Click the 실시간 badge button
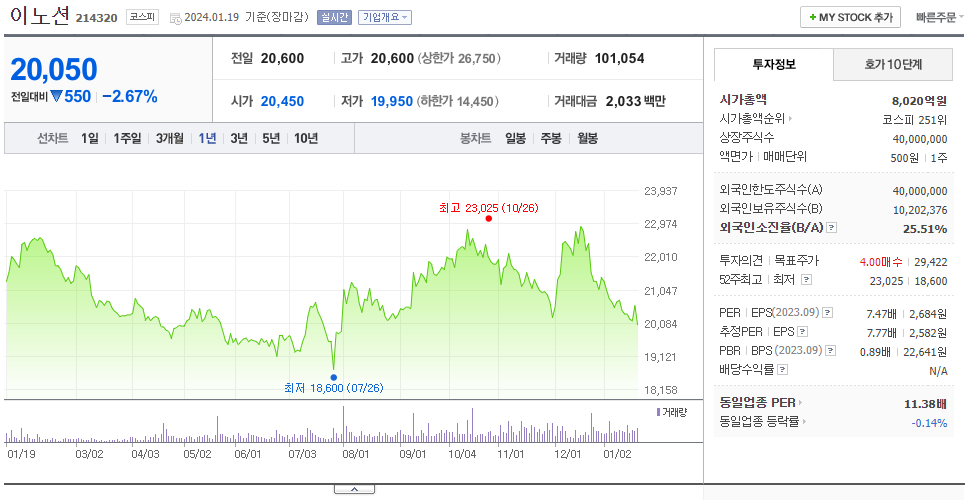968x500 pixels. tap(334, 18)
